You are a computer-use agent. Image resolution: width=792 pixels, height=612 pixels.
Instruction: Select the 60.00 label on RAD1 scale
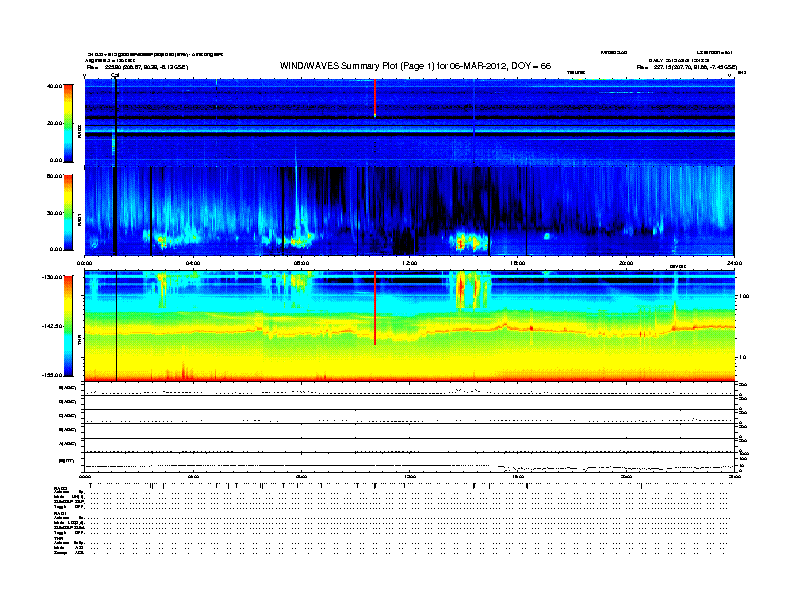pyautogui.click(x=54, y=176)
